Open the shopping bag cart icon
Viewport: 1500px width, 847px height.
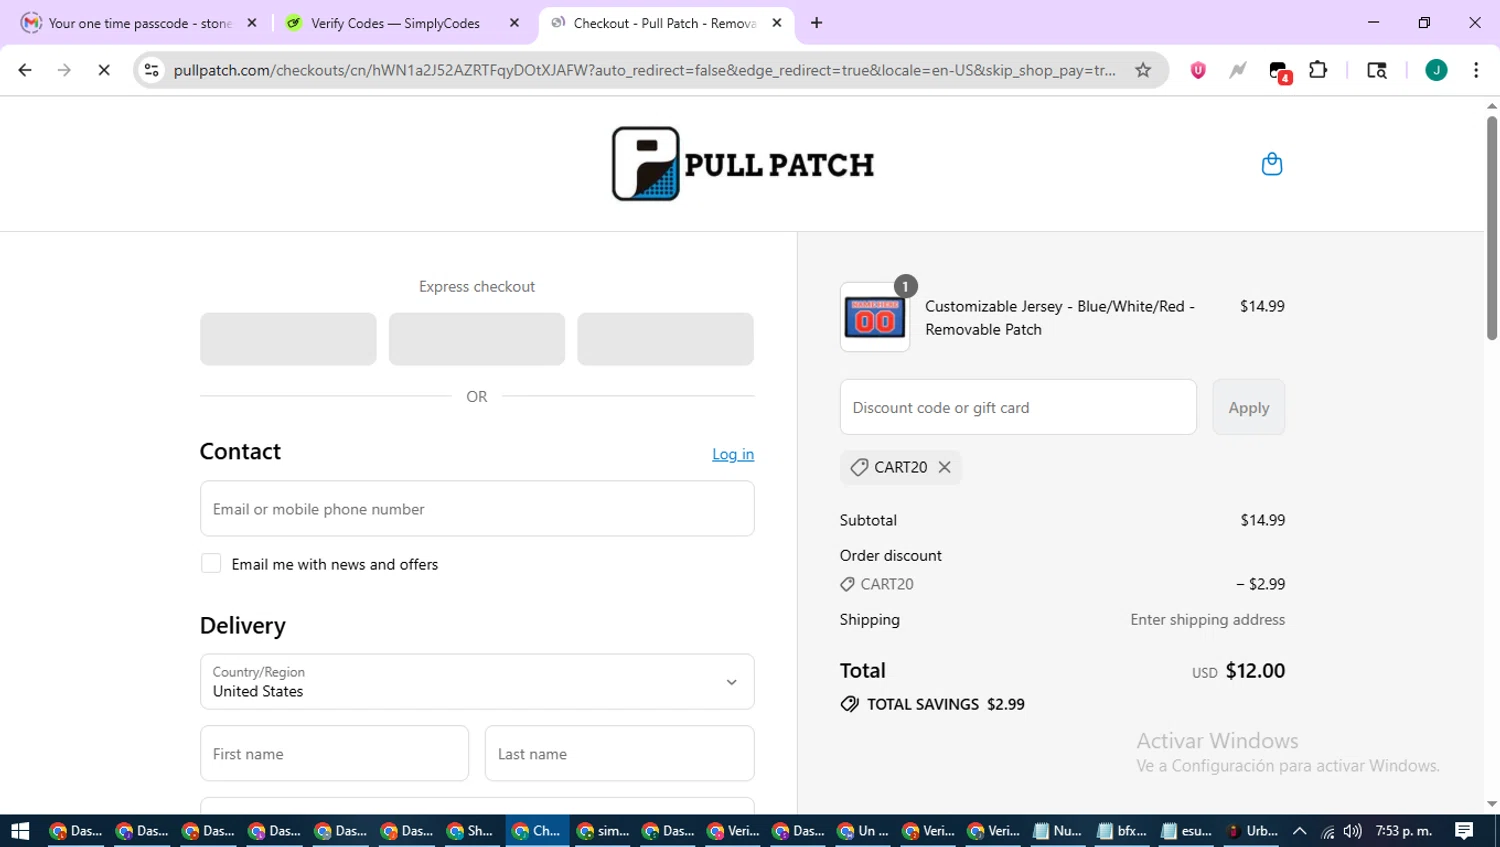pyautogui.click(x=1271, y=164)
